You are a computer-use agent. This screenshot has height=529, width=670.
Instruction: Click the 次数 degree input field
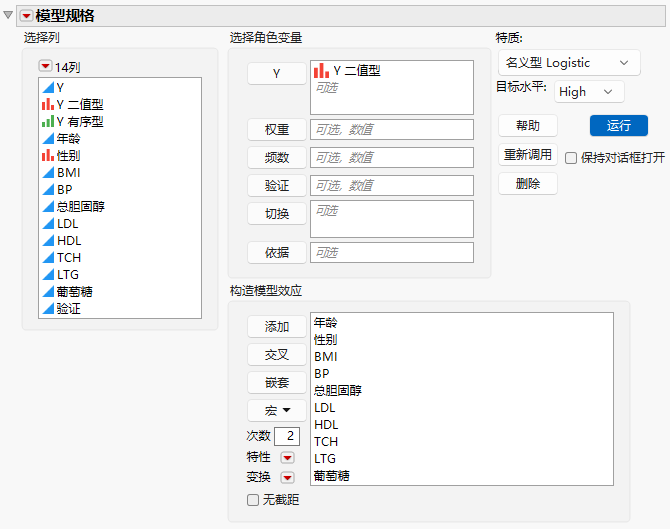click(287, 436)
